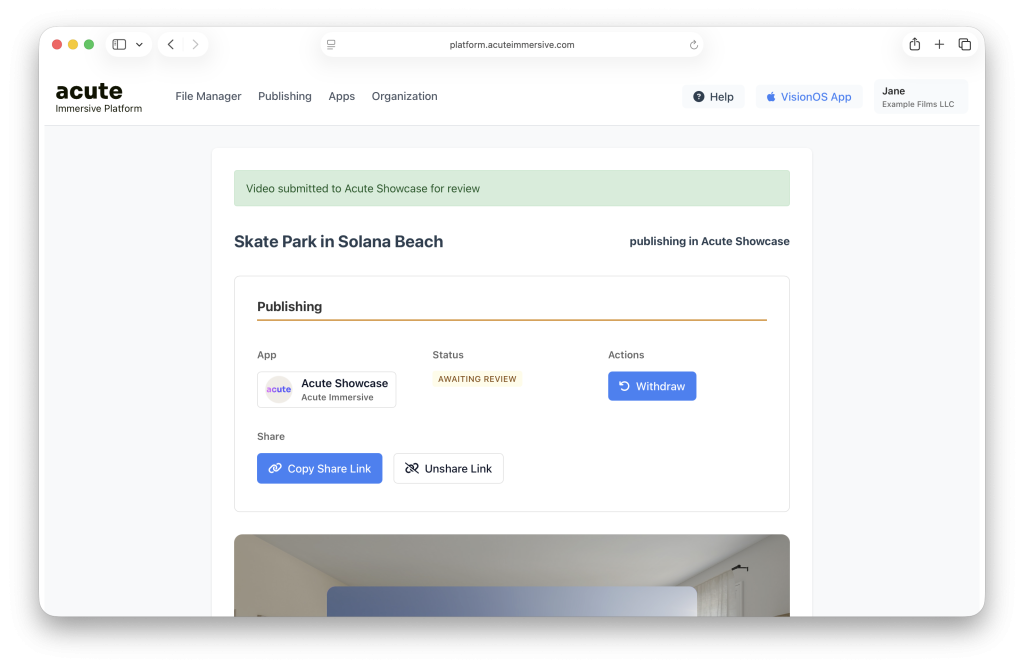Open a new tab with plus icon

coord(939,45)
